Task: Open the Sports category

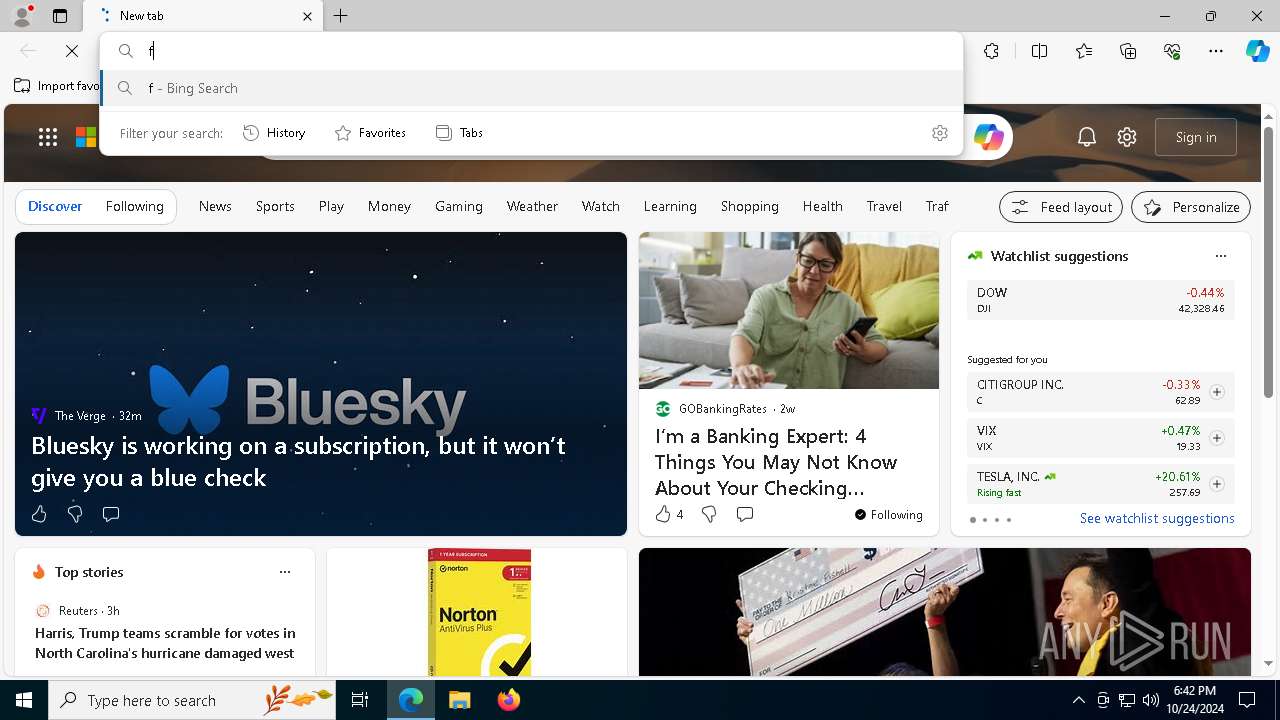Action: click(x=275, y=206)
